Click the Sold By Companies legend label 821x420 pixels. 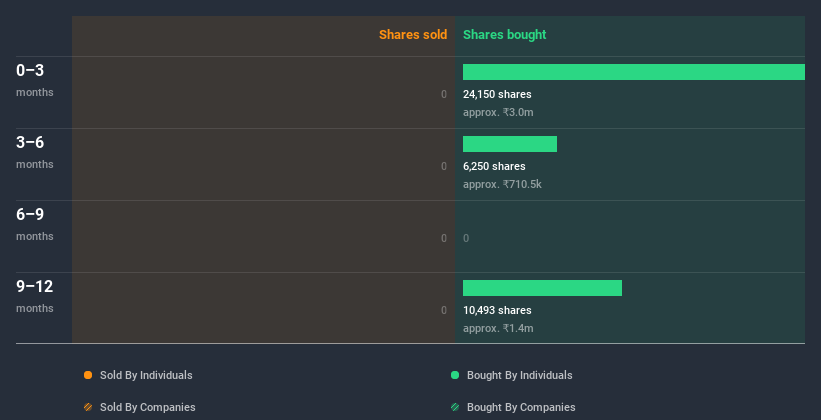click(148, 407)
